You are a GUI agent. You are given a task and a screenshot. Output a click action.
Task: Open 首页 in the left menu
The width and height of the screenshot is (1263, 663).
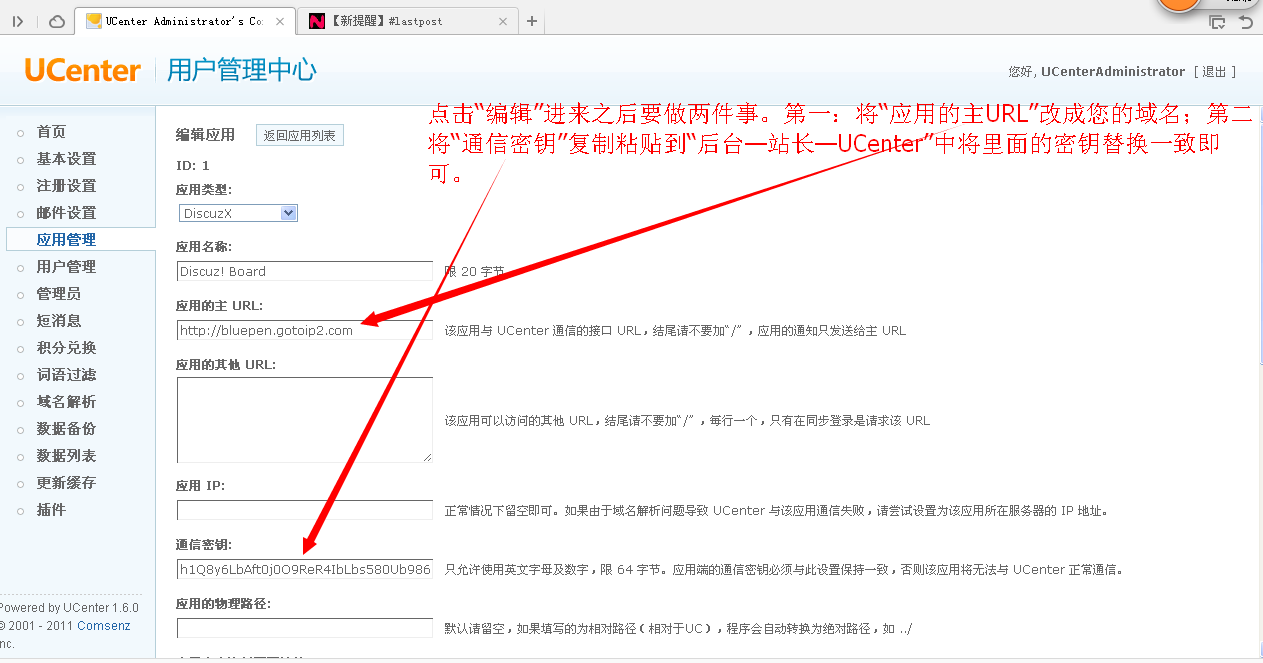click(51, 132)
